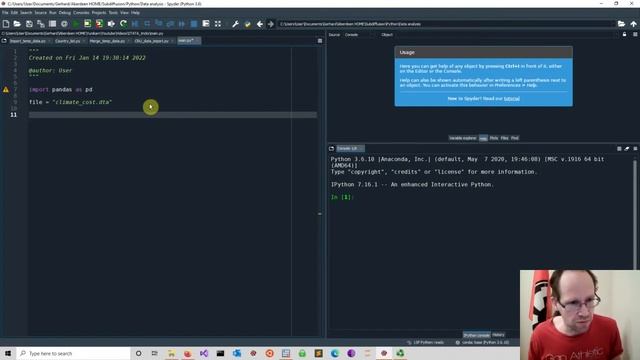This screenshot has height=360, width=640.
Task: Open the Search menu
Action: (26, 13)
